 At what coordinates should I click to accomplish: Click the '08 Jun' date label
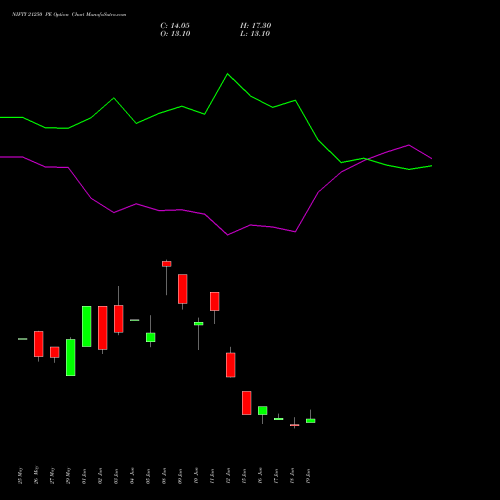tap(165, 476)
